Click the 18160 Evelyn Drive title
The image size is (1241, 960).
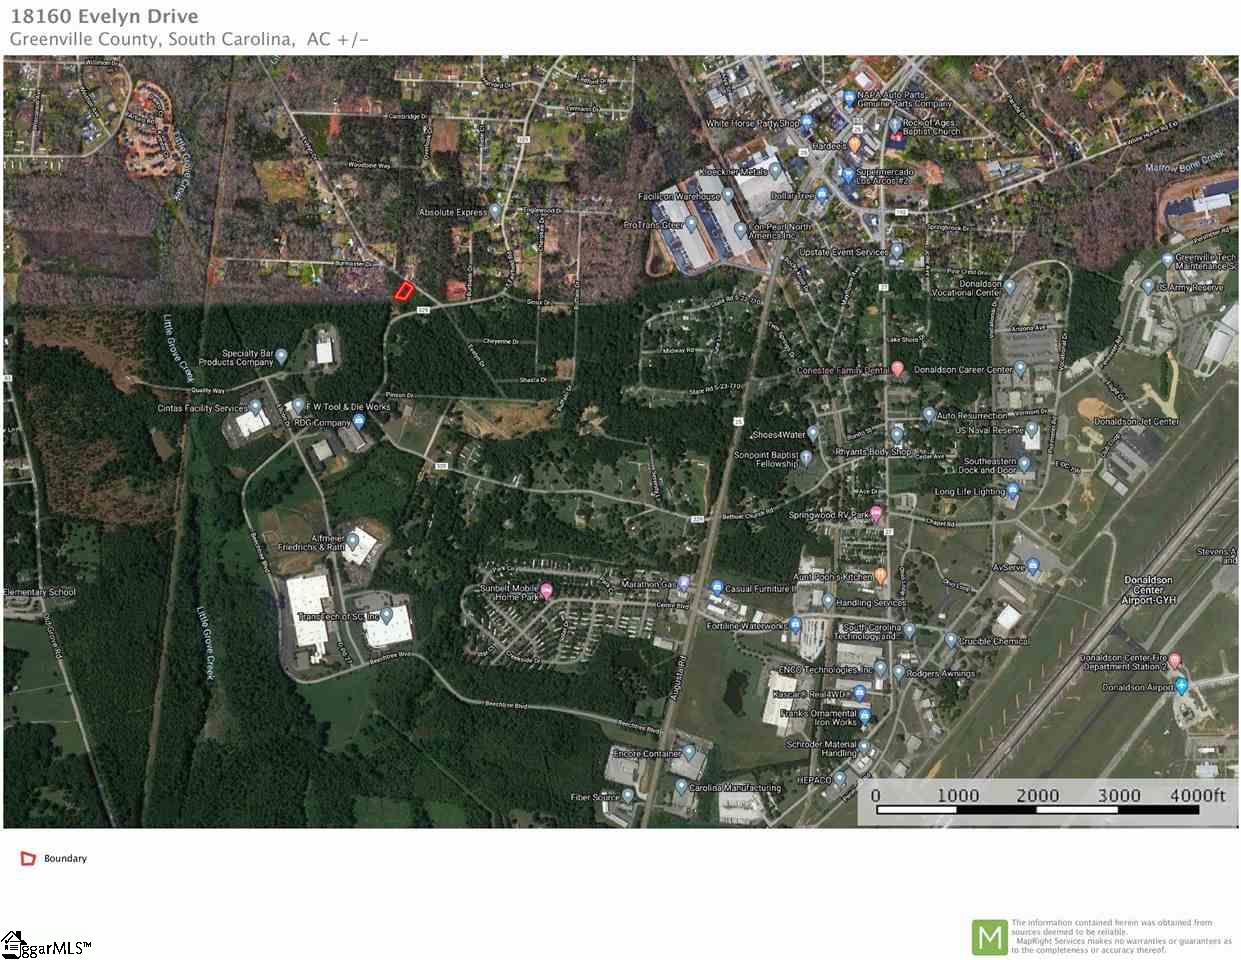pyautogui.click(x=104, y=16)
